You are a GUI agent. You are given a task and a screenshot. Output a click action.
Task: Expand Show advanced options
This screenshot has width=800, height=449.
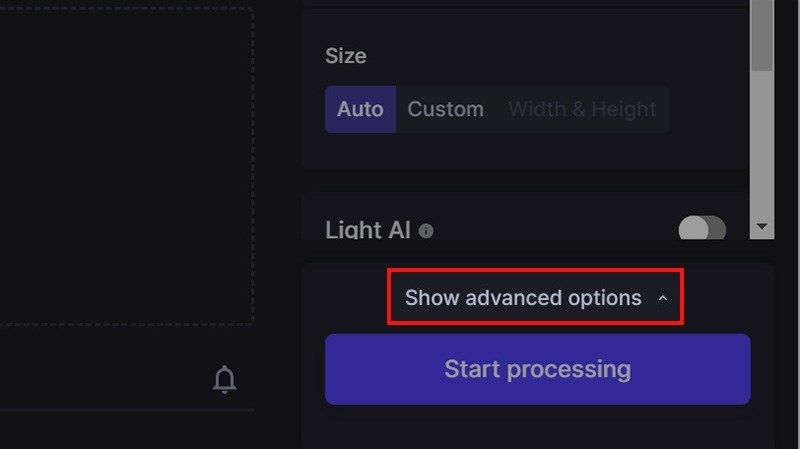[x=535, y=297]
